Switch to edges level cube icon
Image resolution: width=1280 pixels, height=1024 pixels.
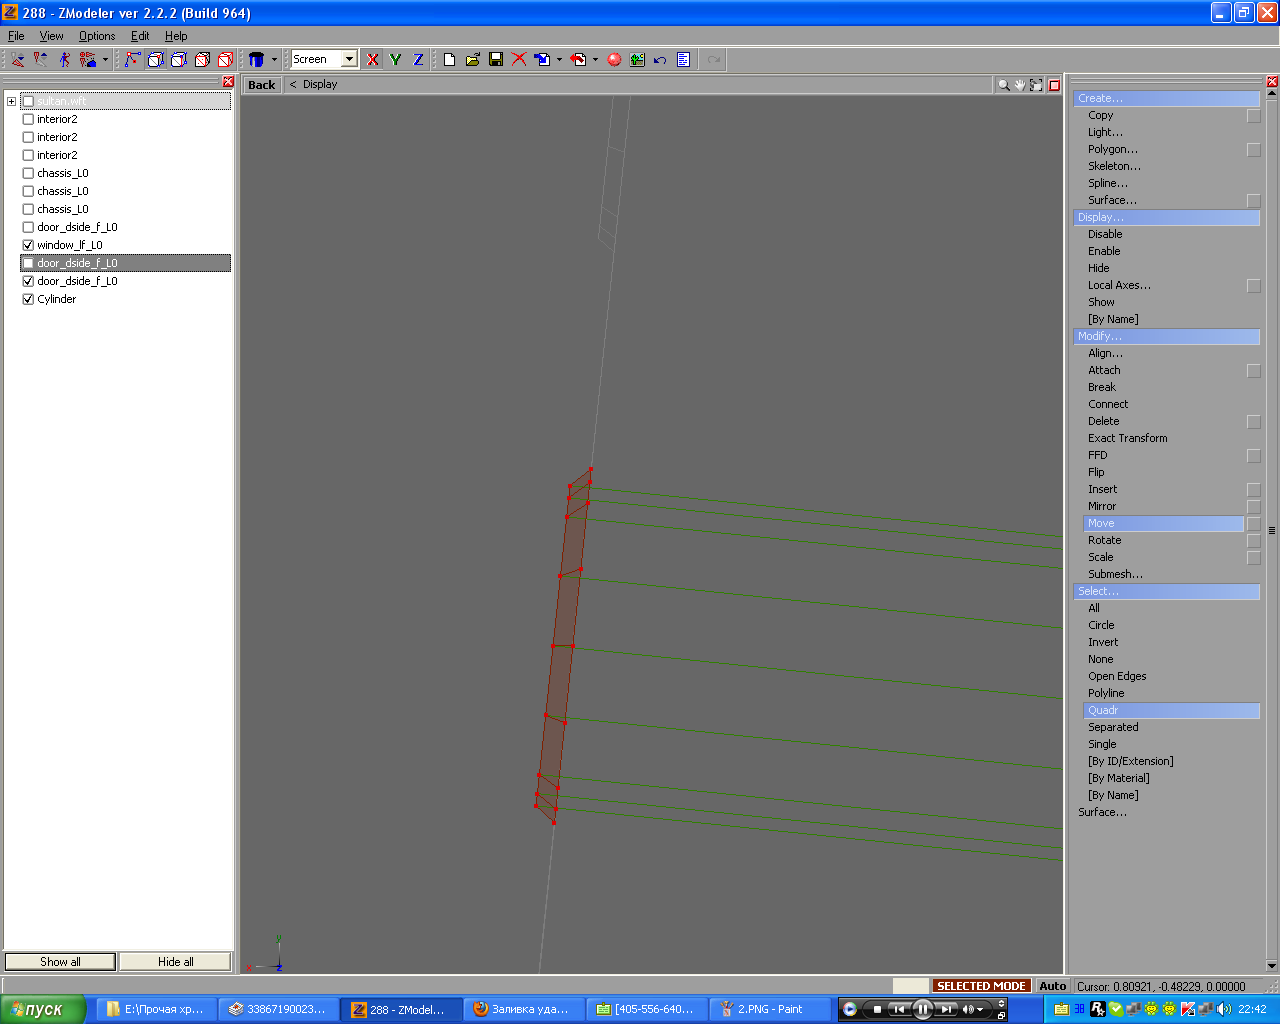coord(156,60)
